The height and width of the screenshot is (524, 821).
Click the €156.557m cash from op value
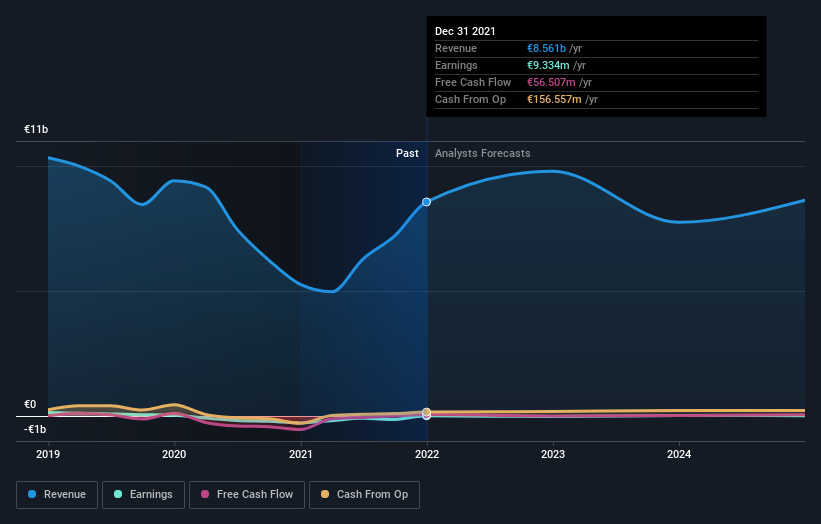[554, 99]
